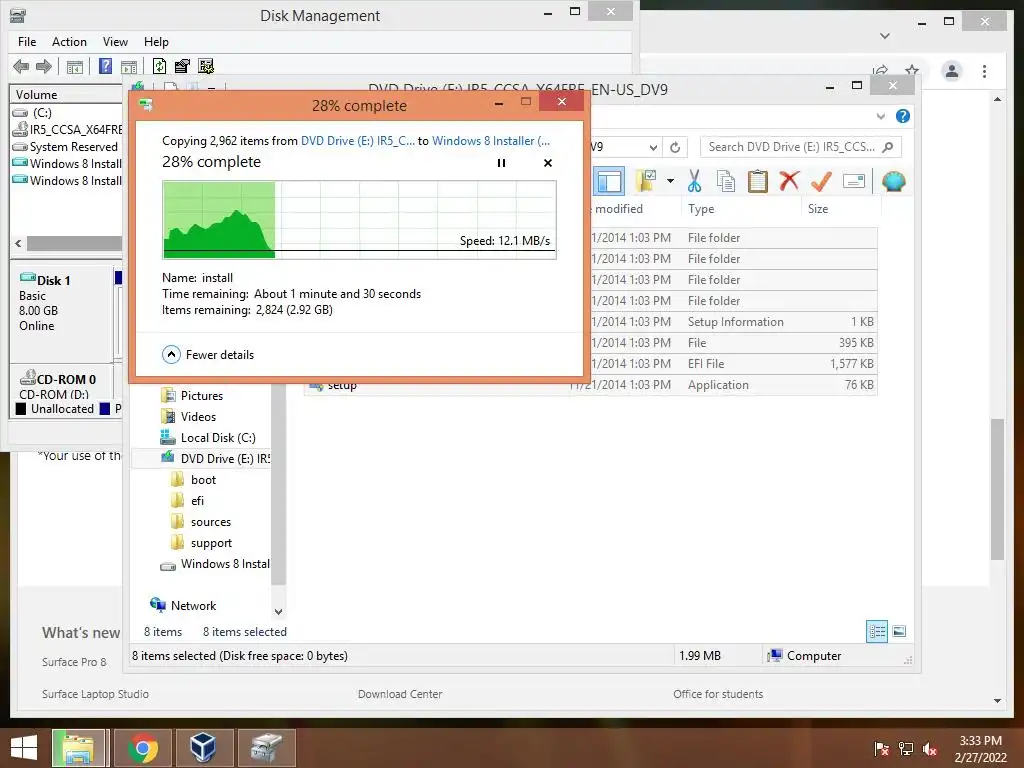This screenshot has width=1024, height=768.
Task: Select the boot folder in navigation tree
Action: pos(203,480)
